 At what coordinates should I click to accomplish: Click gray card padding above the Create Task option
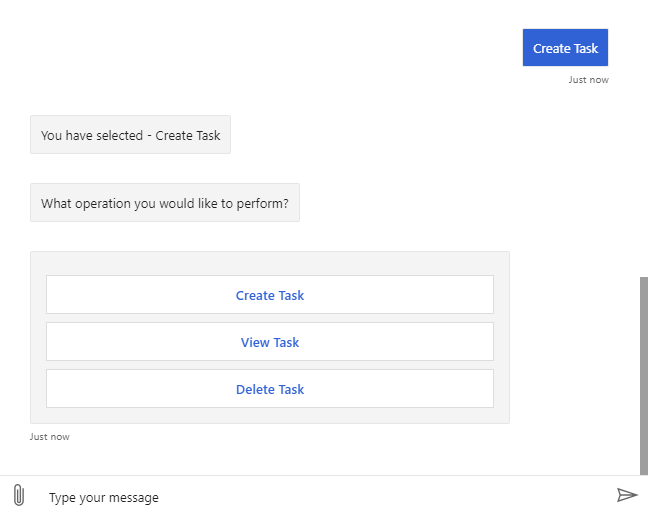[x=270, y=263]
